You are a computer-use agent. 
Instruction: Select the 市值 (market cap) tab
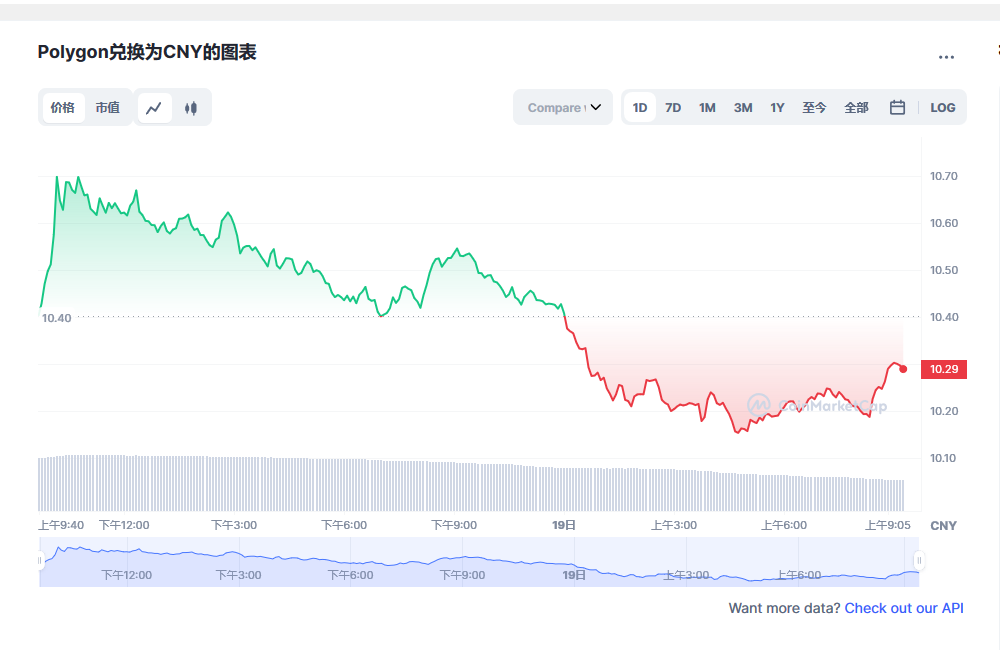108,108
